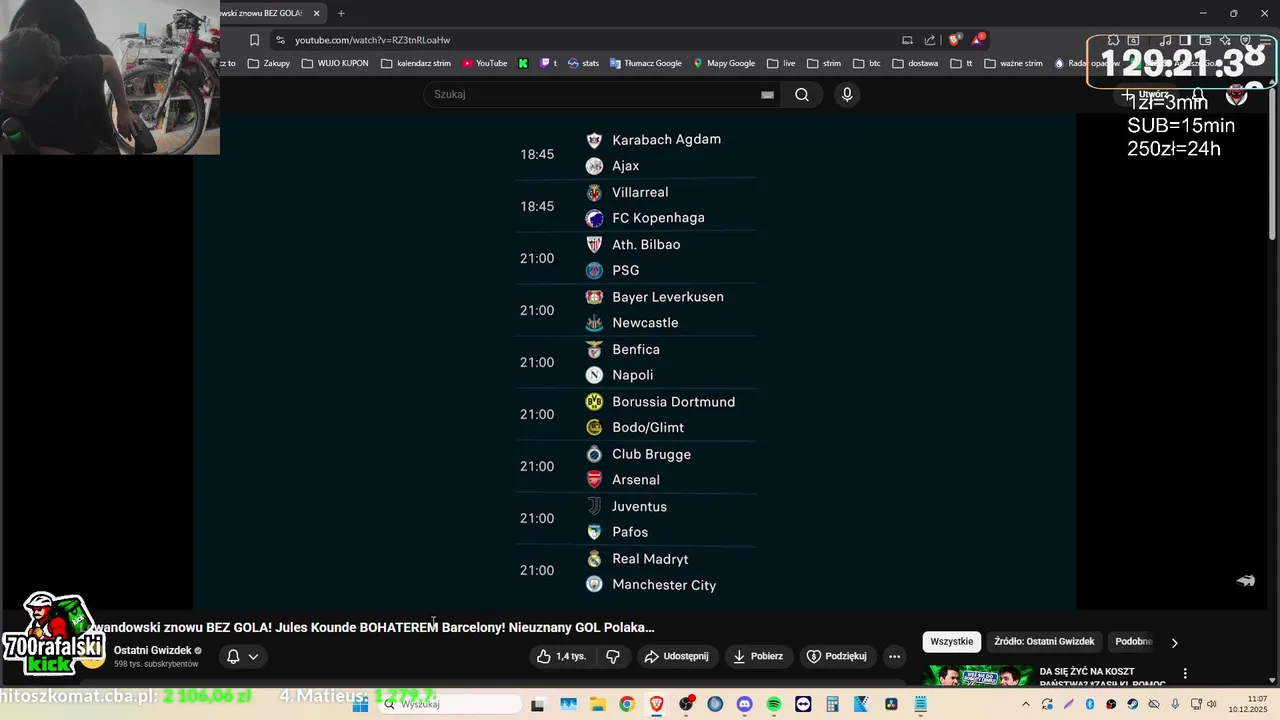1280x720 pixels.
Task: Click the Udostępnij share button
Action: pyautogui.click(x=677, y=656)
